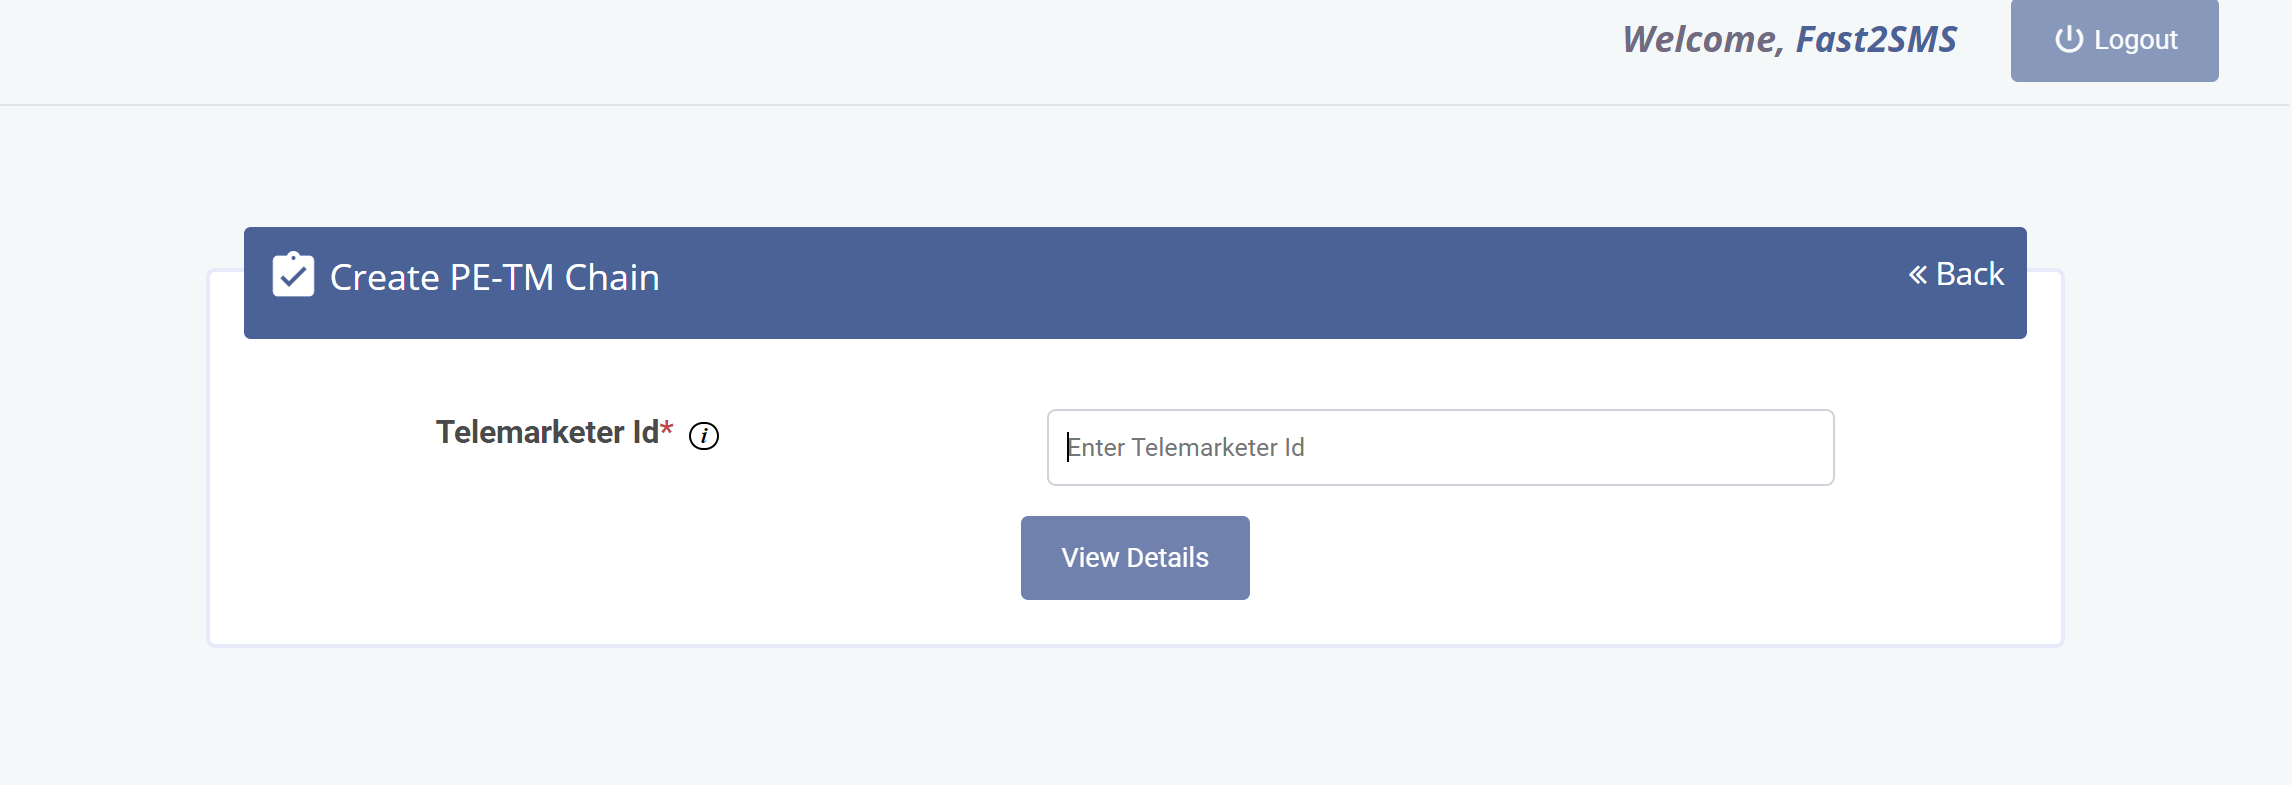Viewport: 2292px width, 785px height.
Task: Click the blue PE-TM Chain header bar
Action: tap(1135, 283)
